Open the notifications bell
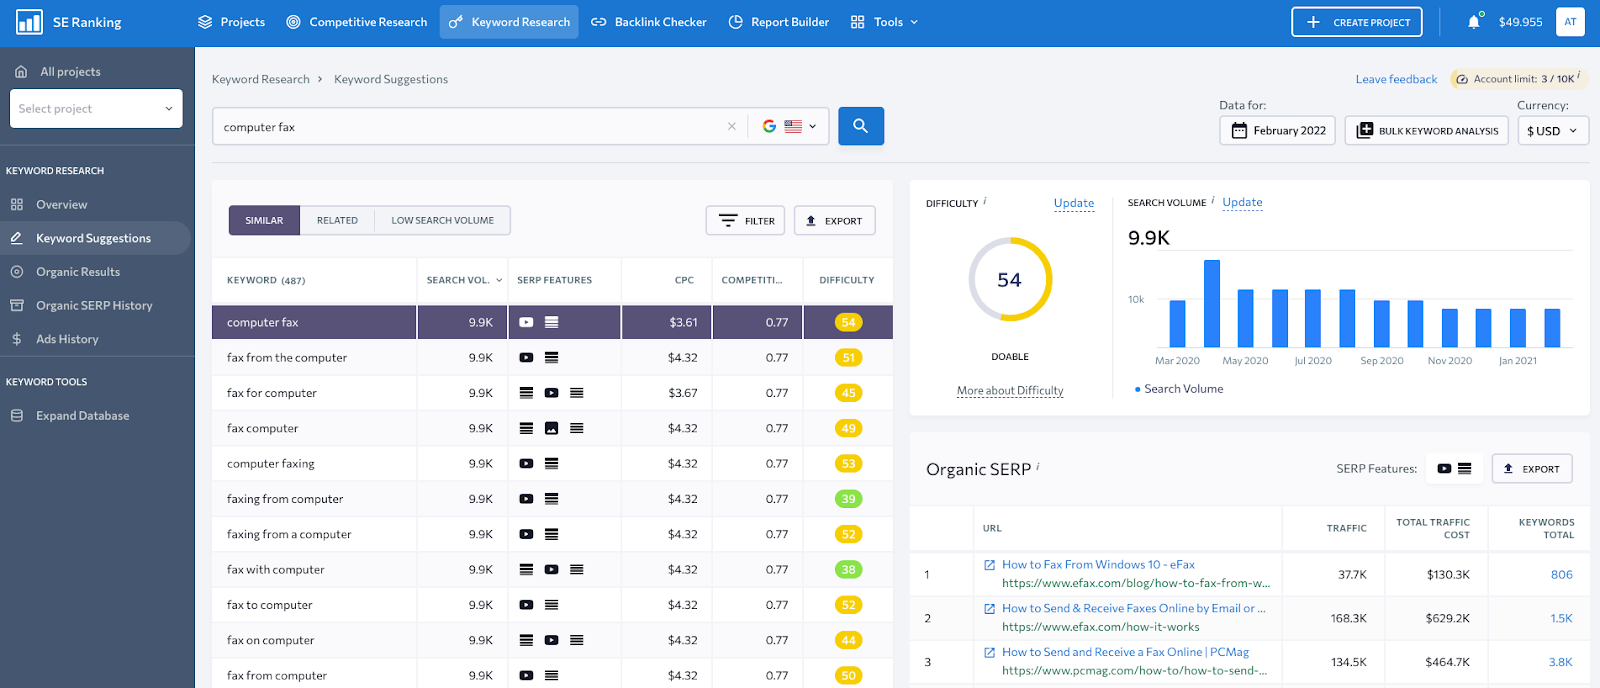The width and height of the screenshot is (1600, 688). click(1473, 22)
